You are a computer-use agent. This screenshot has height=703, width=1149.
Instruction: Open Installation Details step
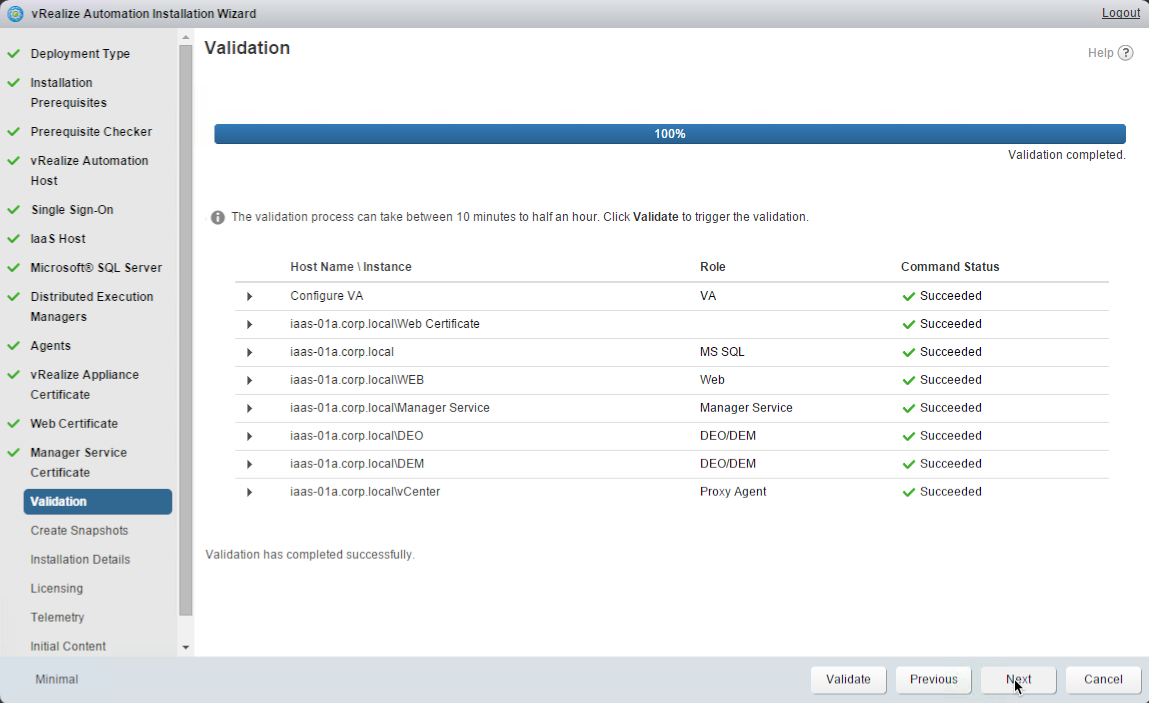click(80, 559)
